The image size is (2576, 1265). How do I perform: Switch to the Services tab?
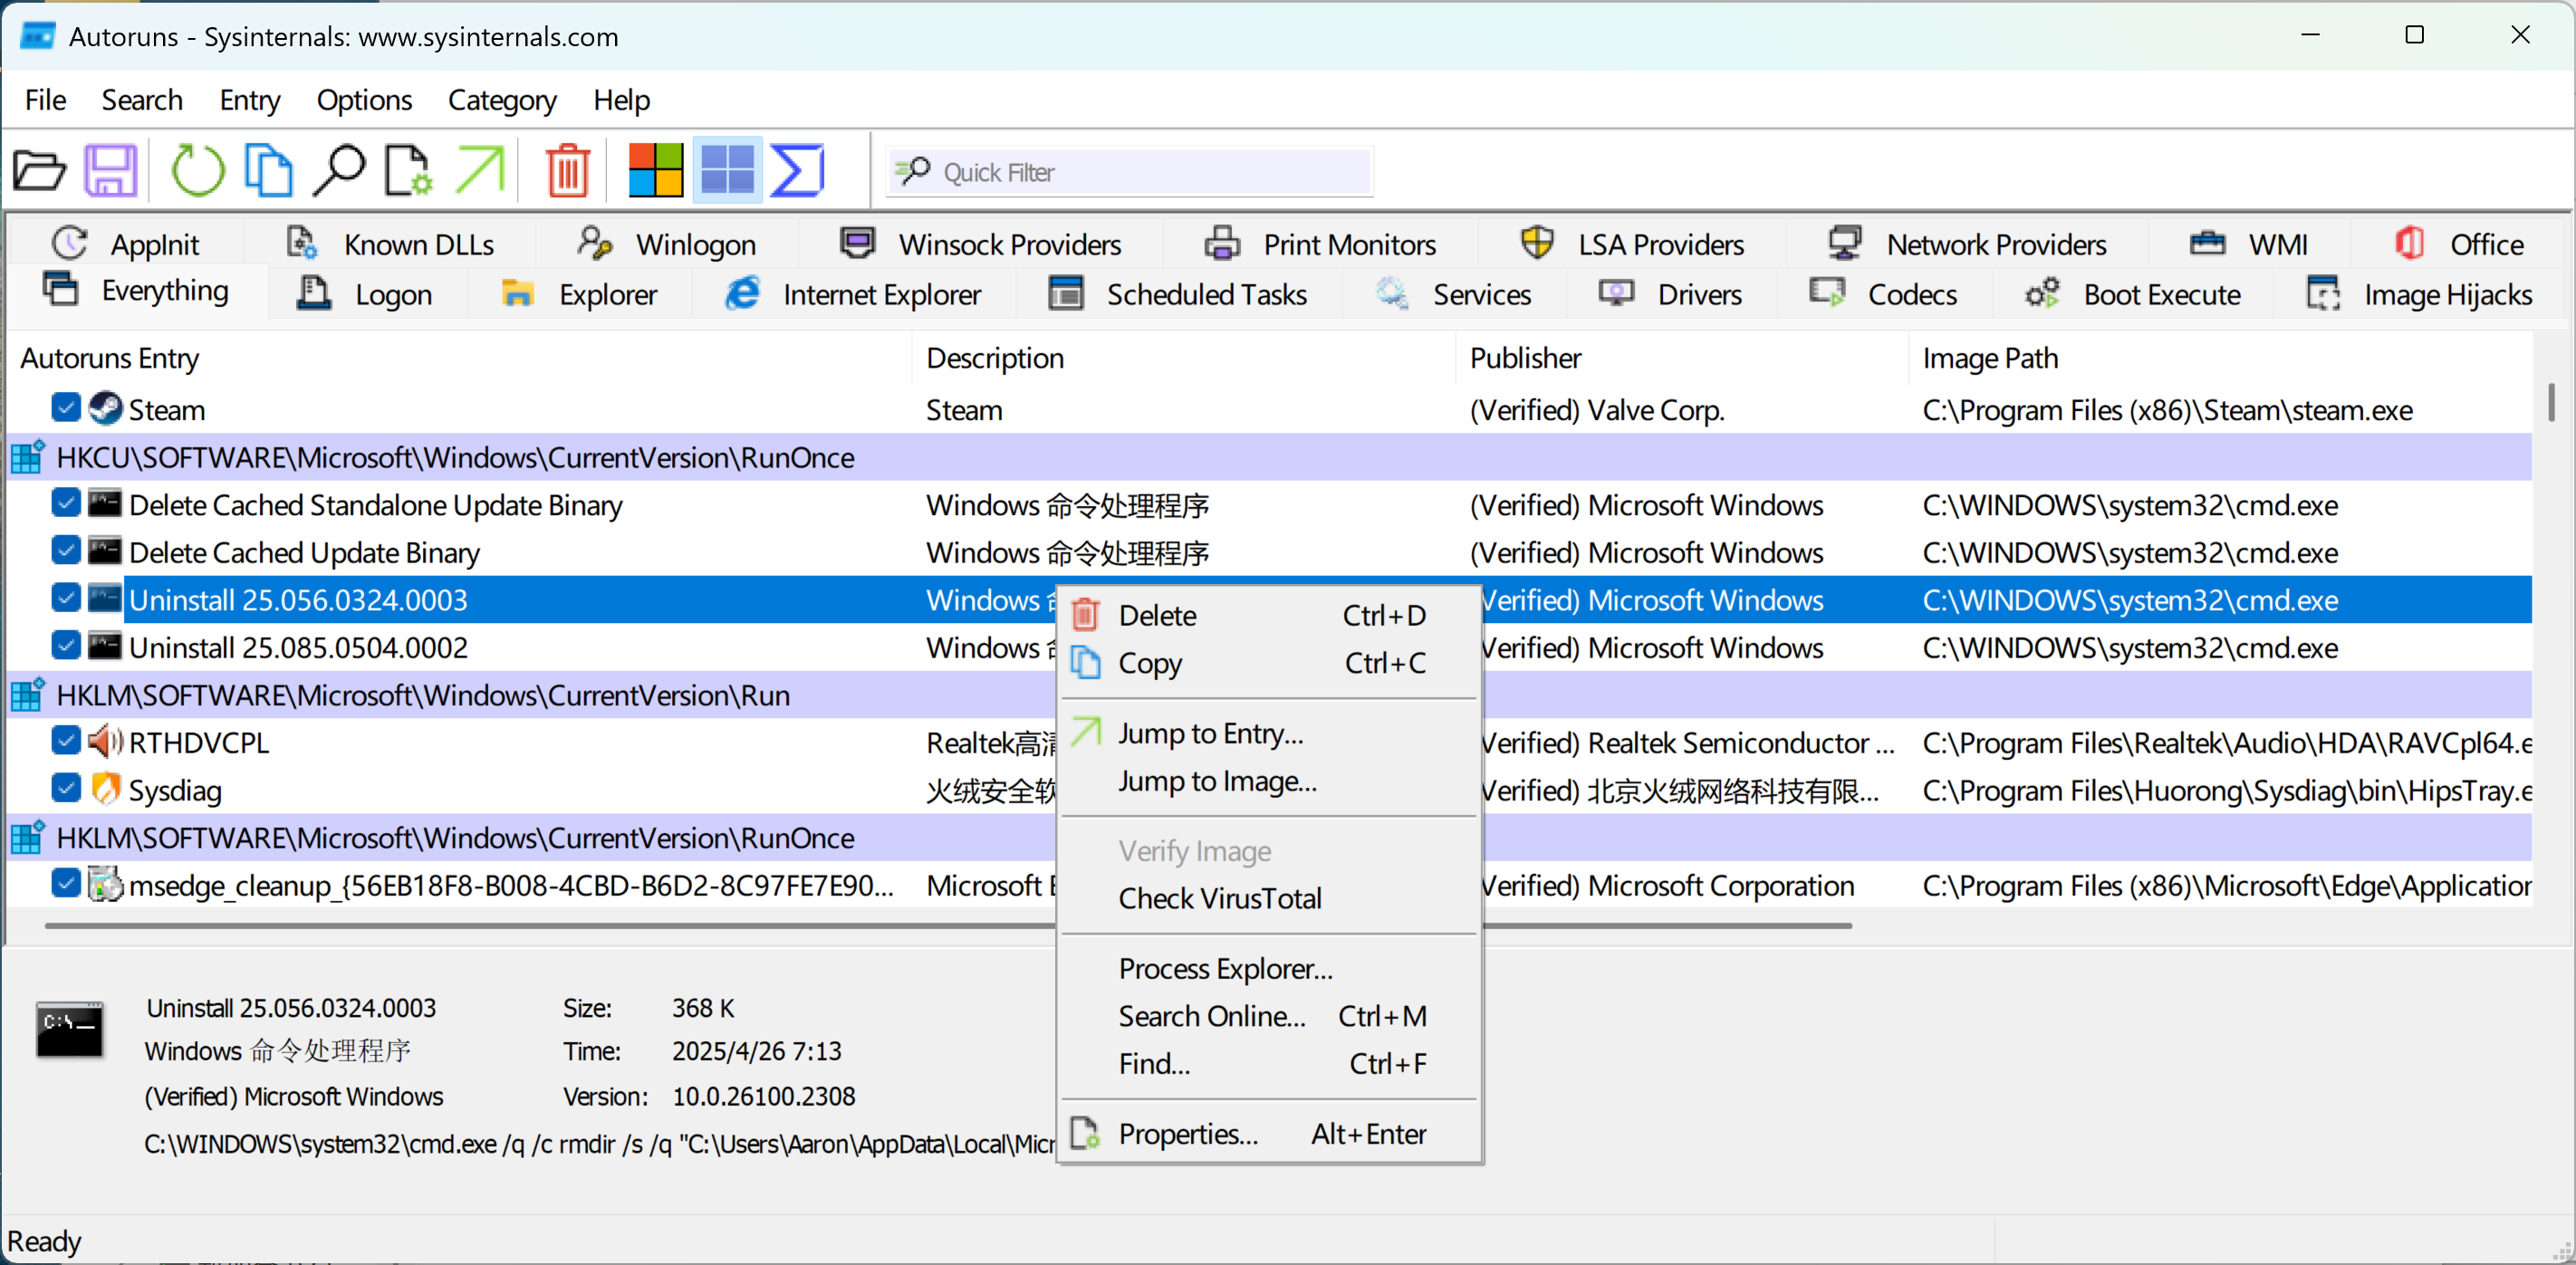pyautogui.click(x=1454, y=294)
